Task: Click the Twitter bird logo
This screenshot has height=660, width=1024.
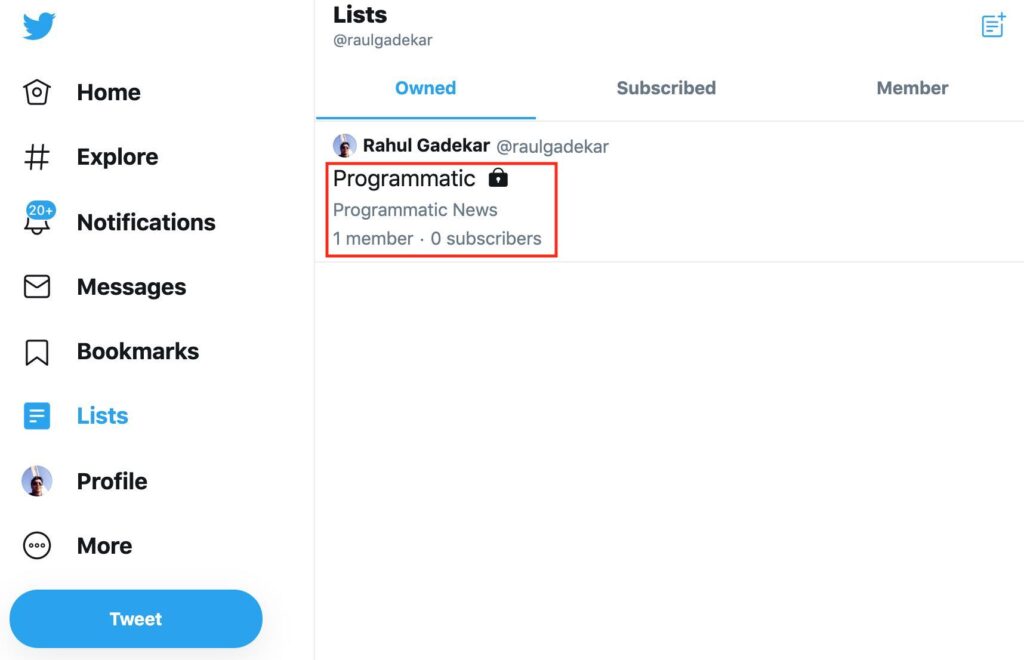Action: 36,27
